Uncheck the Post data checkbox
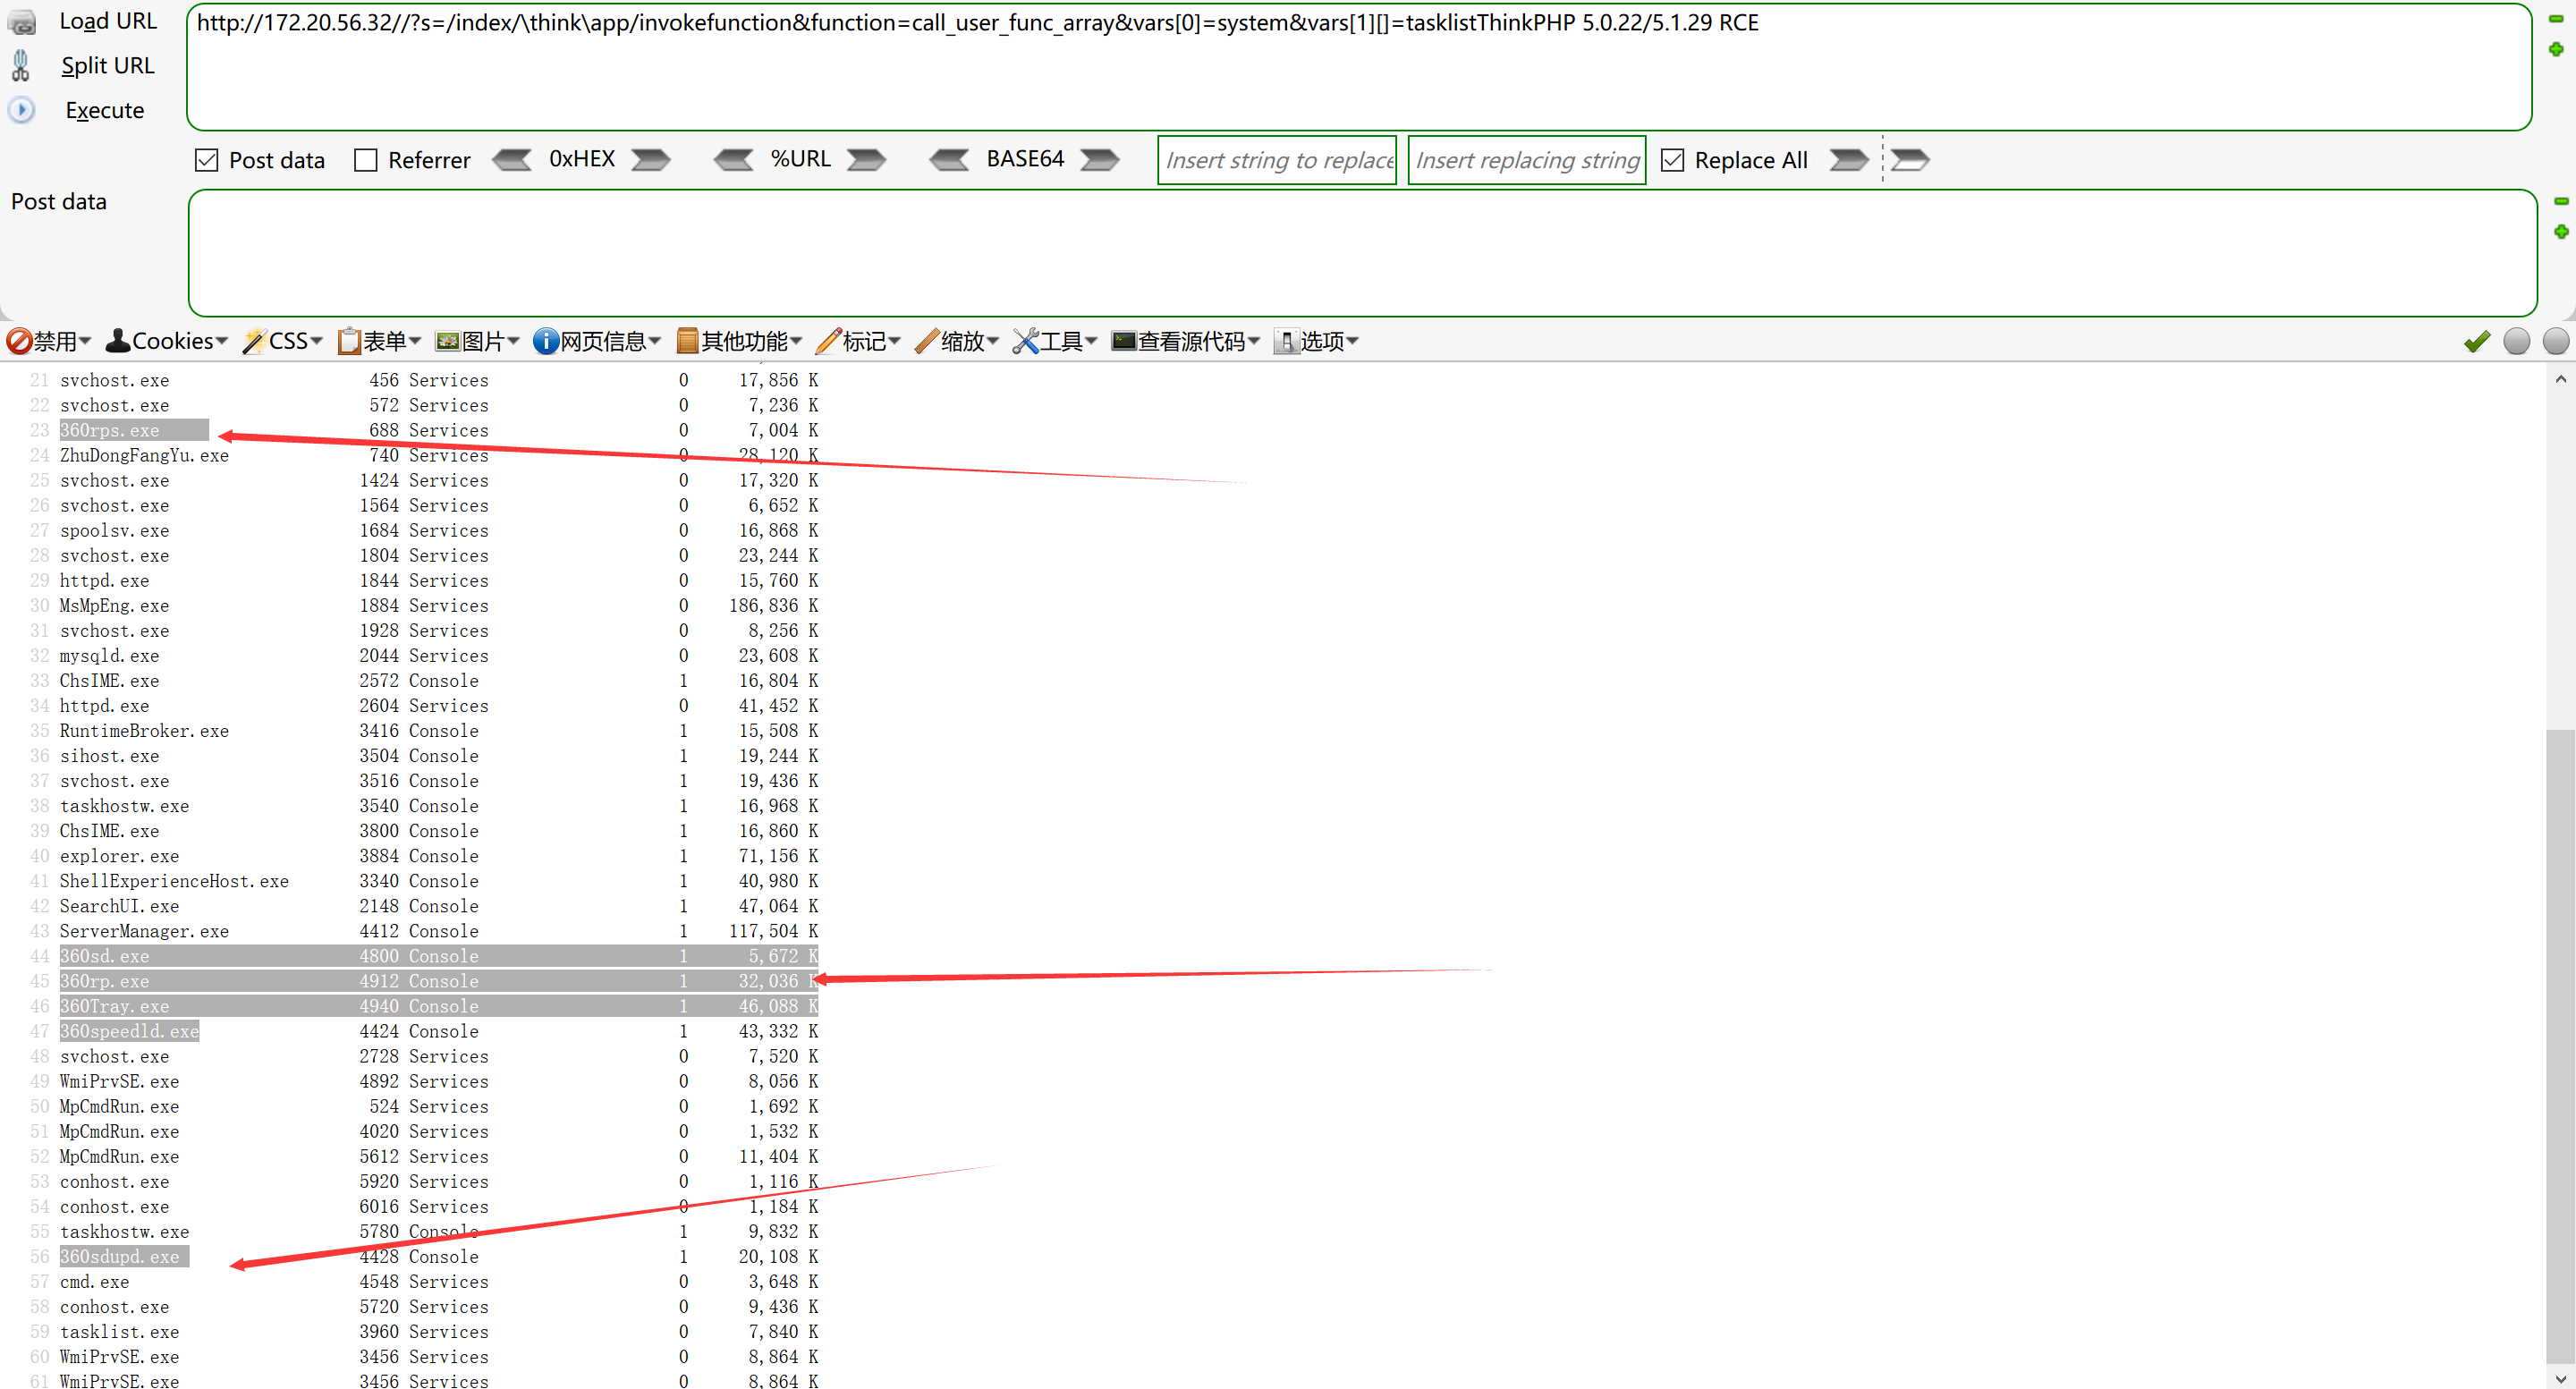The image size is (2576, 1389). 207,160
